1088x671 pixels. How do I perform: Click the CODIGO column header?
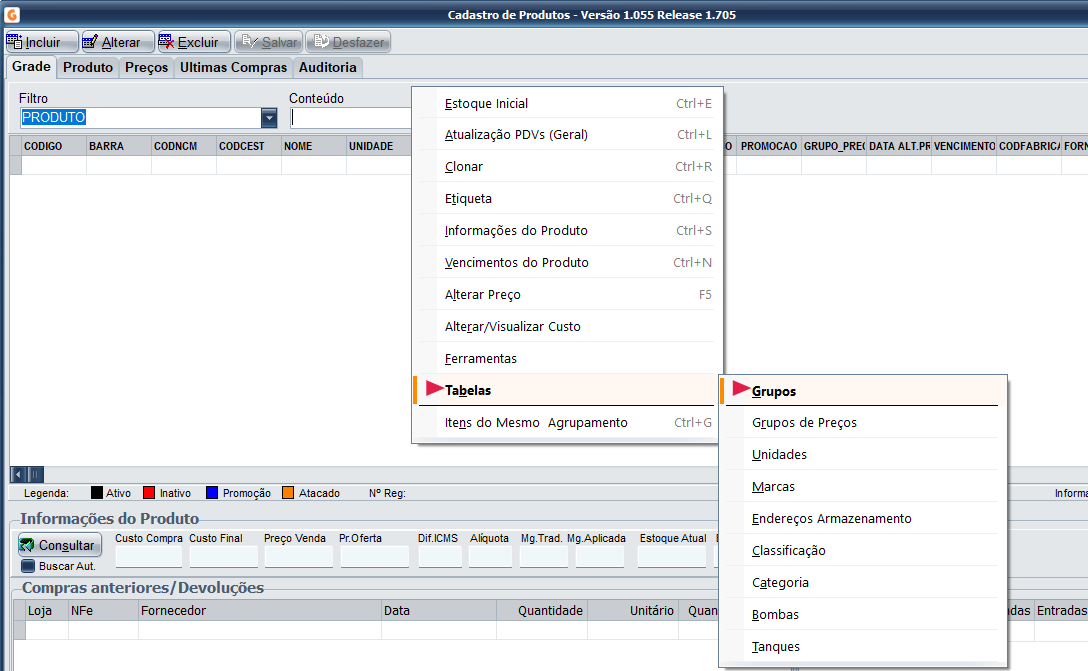click(53, 146)
